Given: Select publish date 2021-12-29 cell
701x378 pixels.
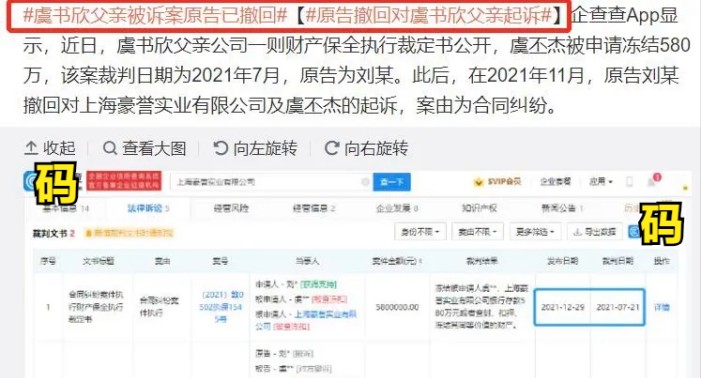Looking at the screenshot, I should (x=562, y=307).
